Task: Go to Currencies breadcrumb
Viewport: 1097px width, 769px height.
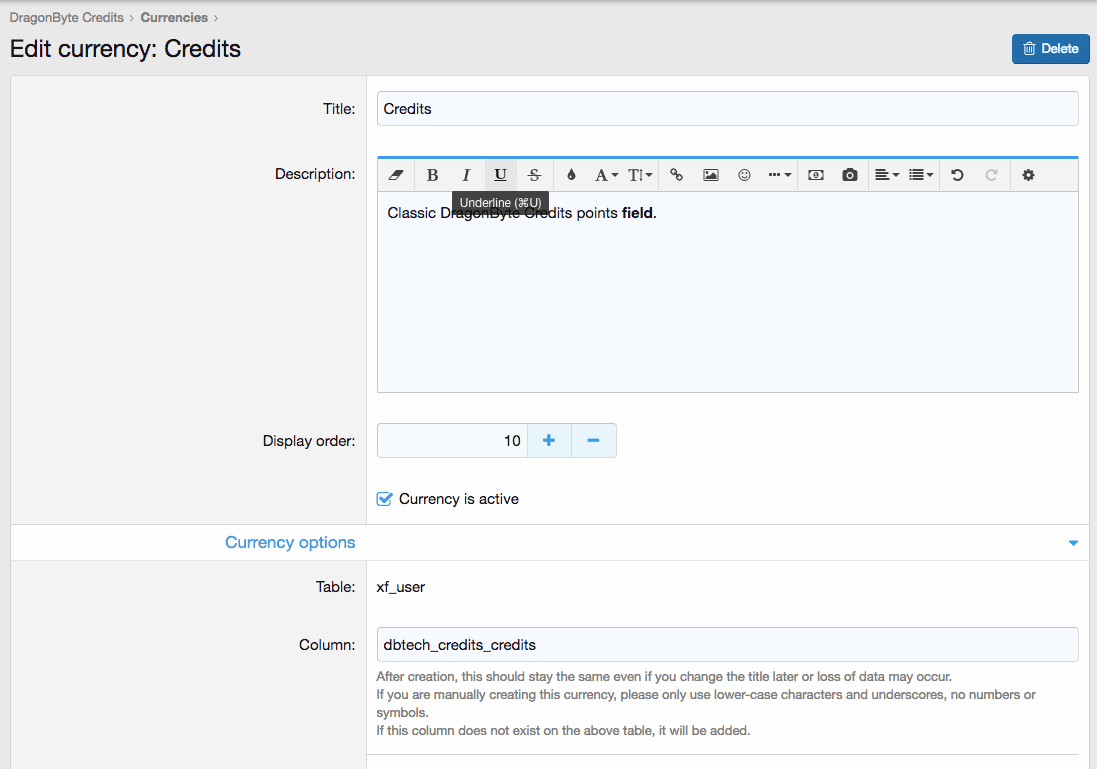Action: 174,17
